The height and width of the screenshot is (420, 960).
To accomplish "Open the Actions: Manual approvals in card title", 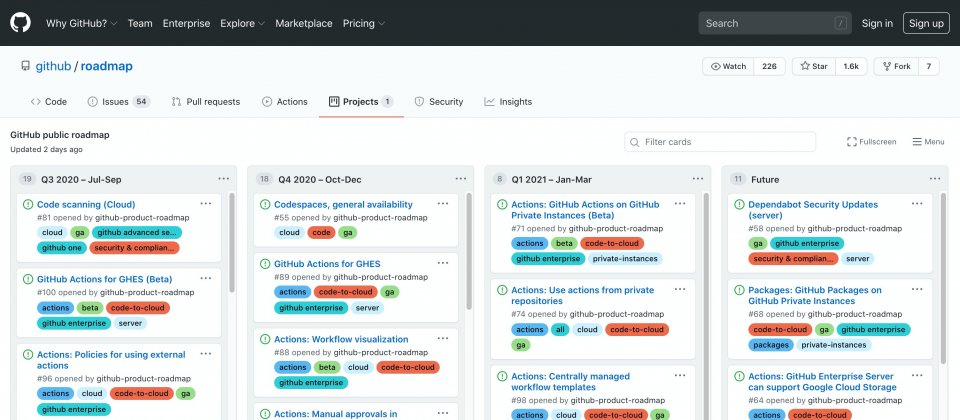I will tap(336, 414).
